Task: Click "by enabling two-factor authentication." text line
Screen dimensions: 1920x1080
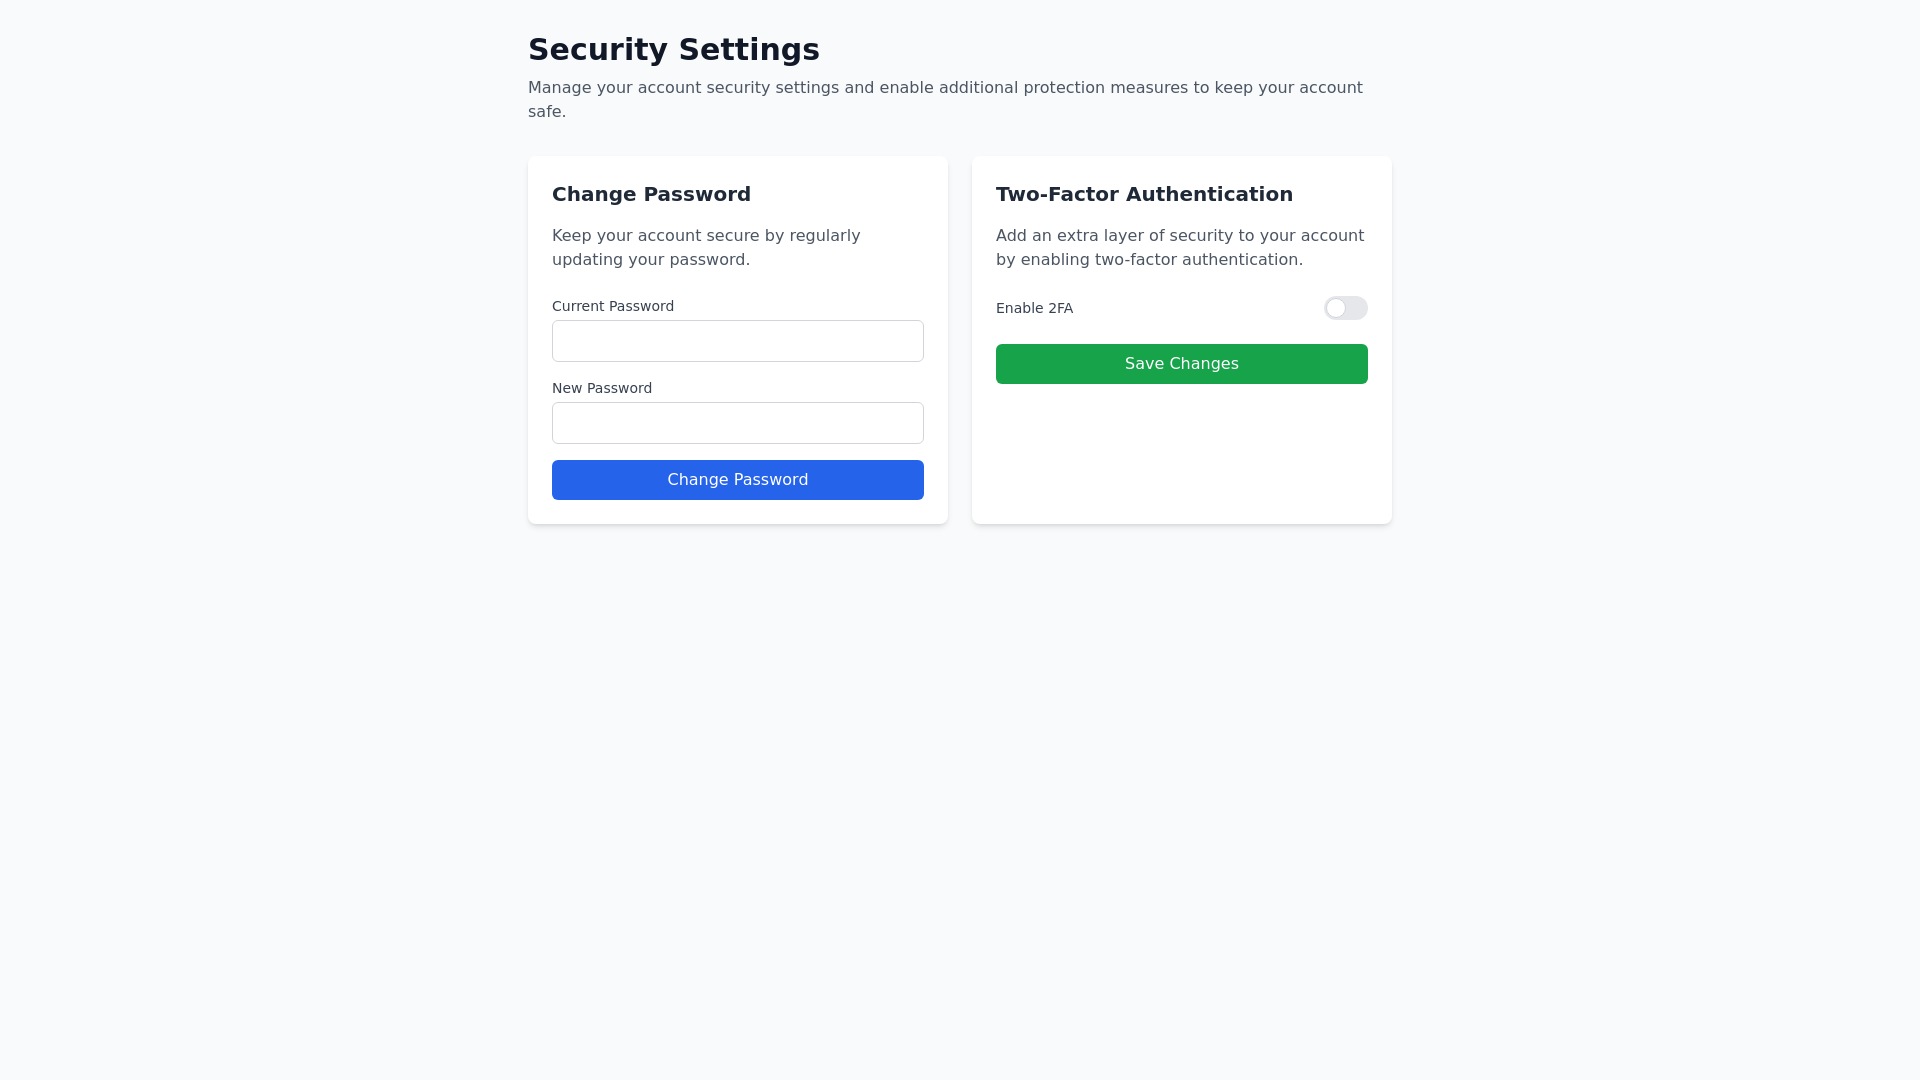Action: pos(1149,260)
